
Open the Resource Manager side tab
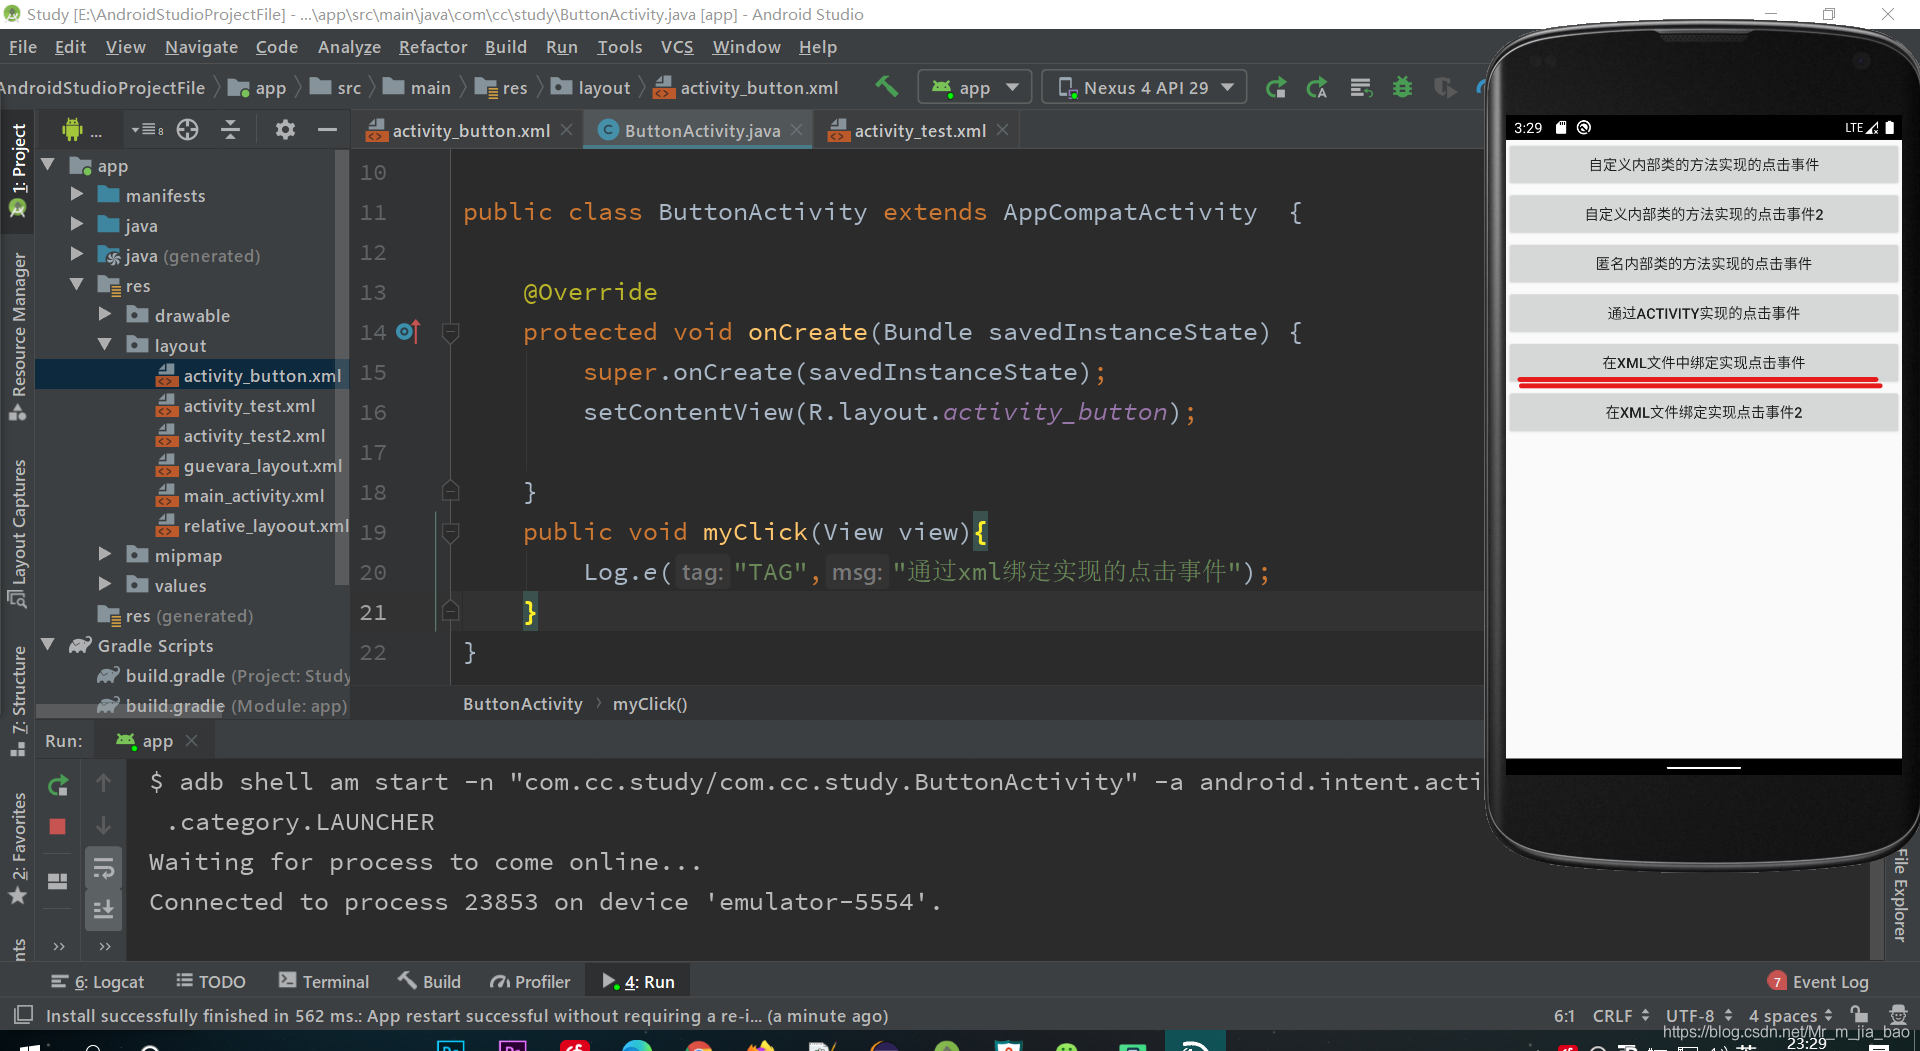(x=18, y=335)
